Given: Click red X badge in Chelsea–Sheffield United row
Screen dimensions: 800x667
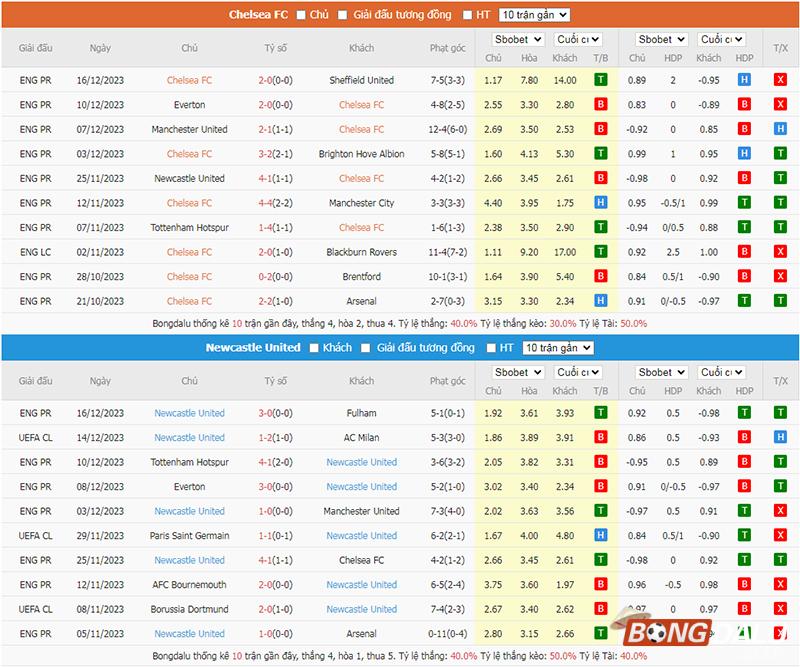Looking at the screenshot, I should pyautogui.click(x=780, y=80).
